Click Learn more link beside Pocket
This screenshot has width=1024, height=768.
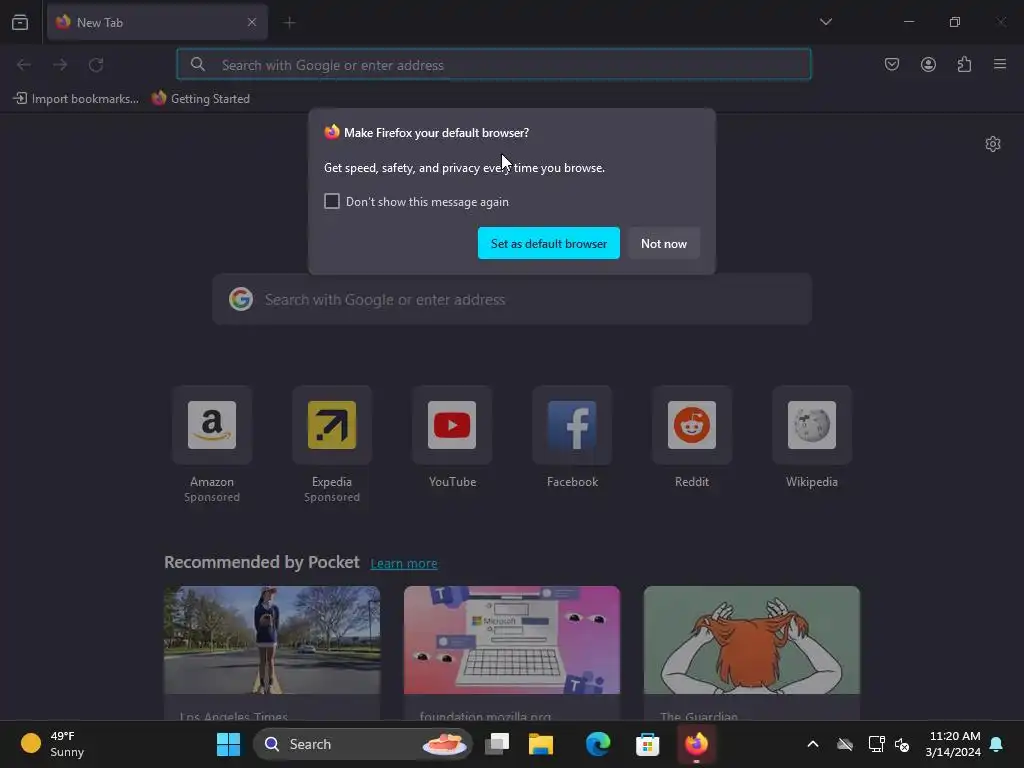coord(404,564)
